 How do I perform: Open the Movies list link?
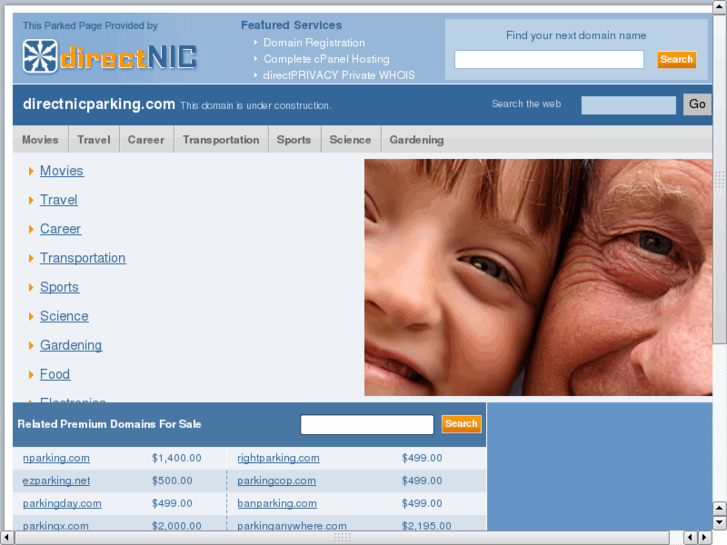click(x=62, y=171)
